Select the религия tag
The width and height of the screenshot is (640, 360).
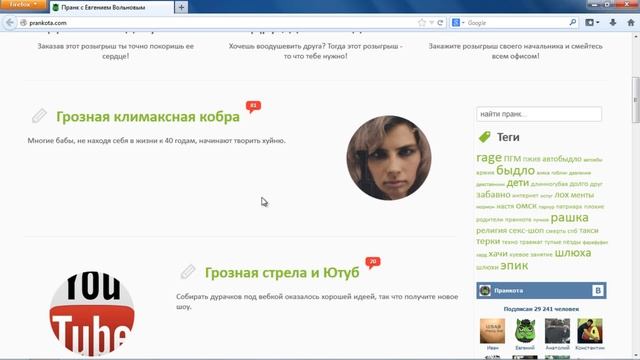pos(491,231)
